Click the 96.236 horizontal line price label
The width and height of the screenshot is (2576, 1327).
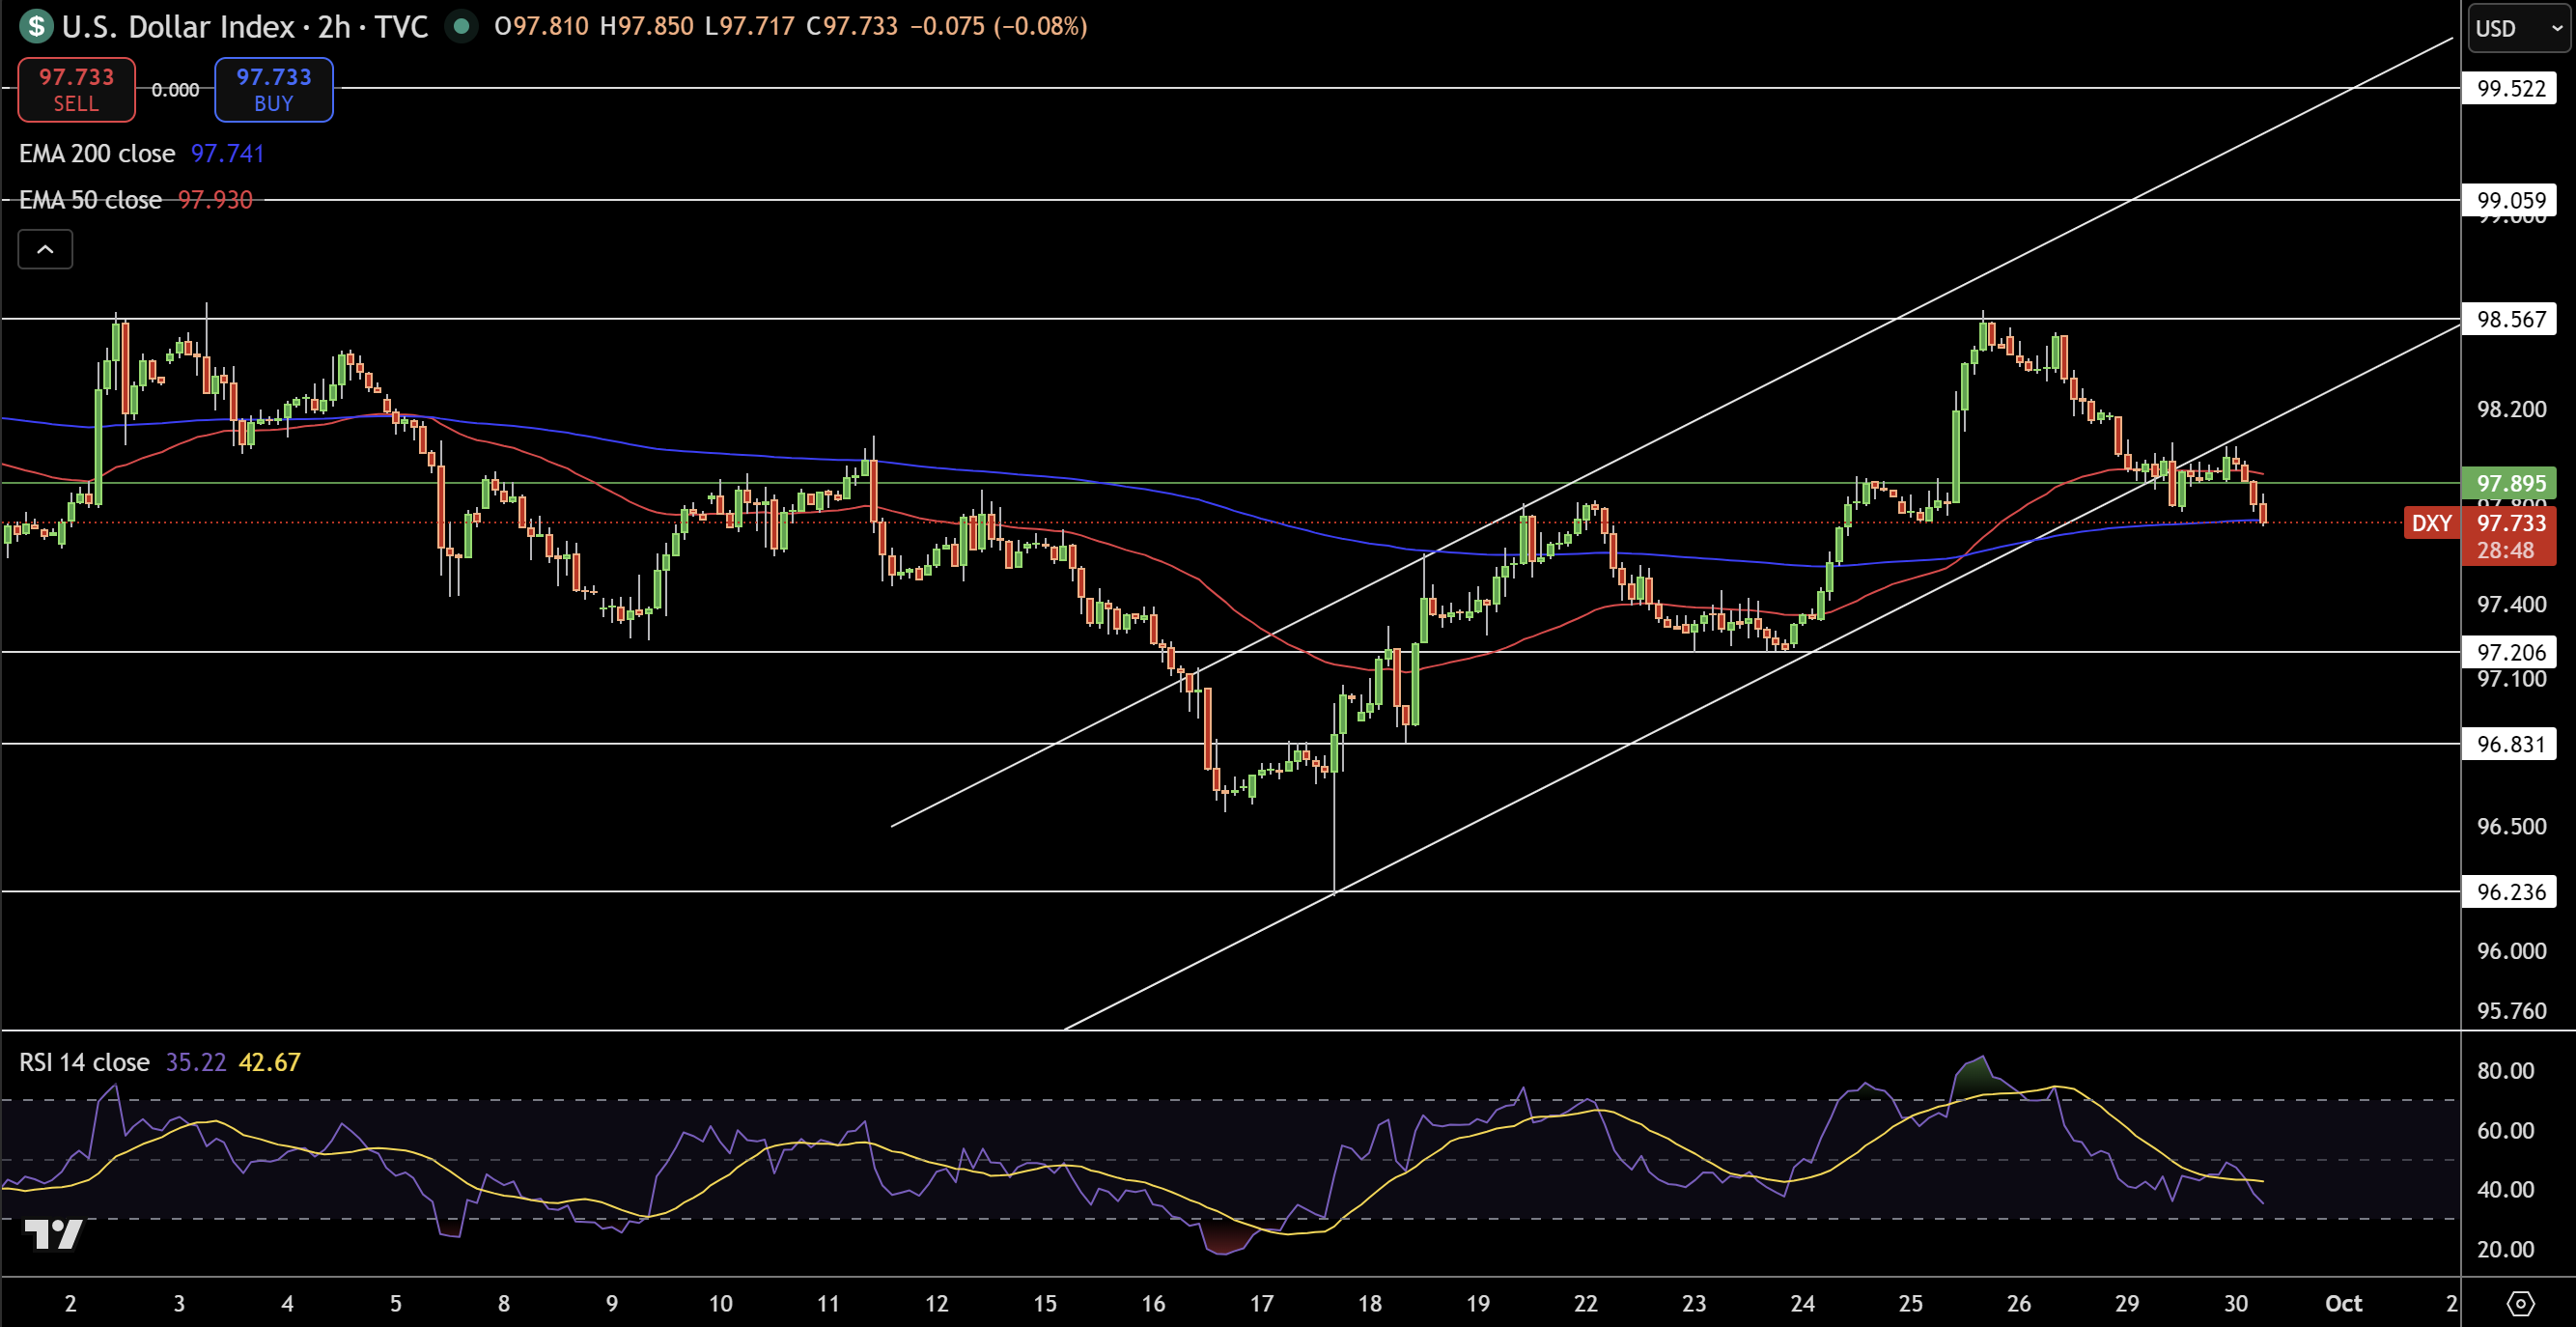(x=2510, y=892)
